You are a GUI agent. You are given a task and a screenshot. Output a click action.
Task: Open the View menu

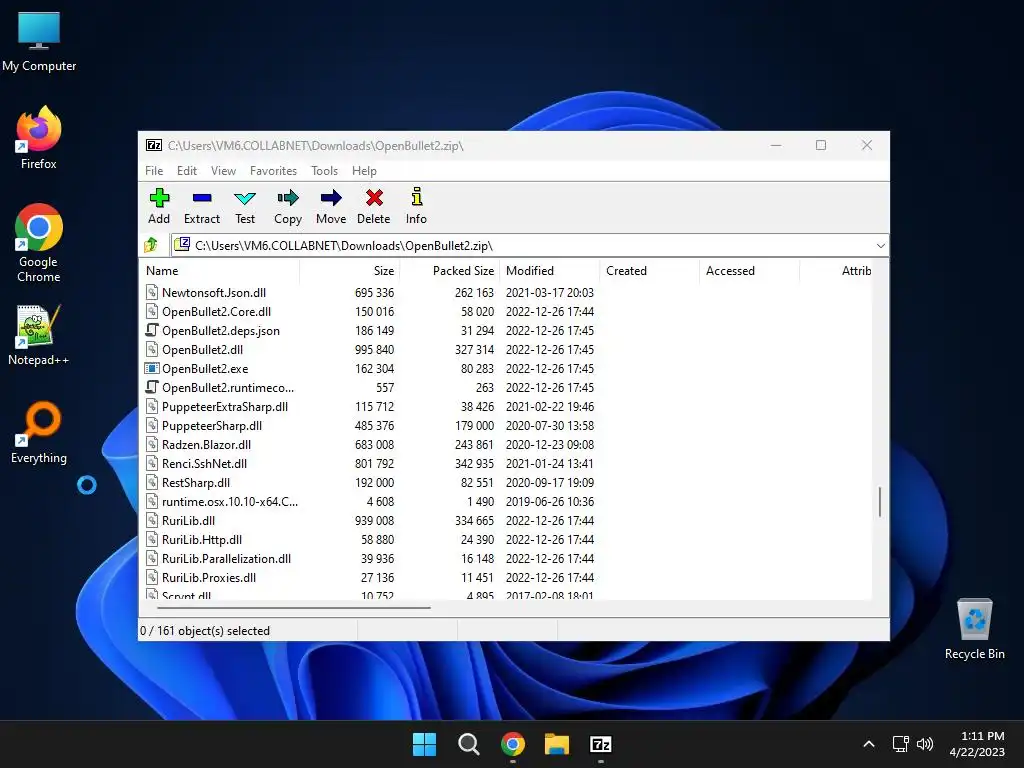(x=223, y=170)
